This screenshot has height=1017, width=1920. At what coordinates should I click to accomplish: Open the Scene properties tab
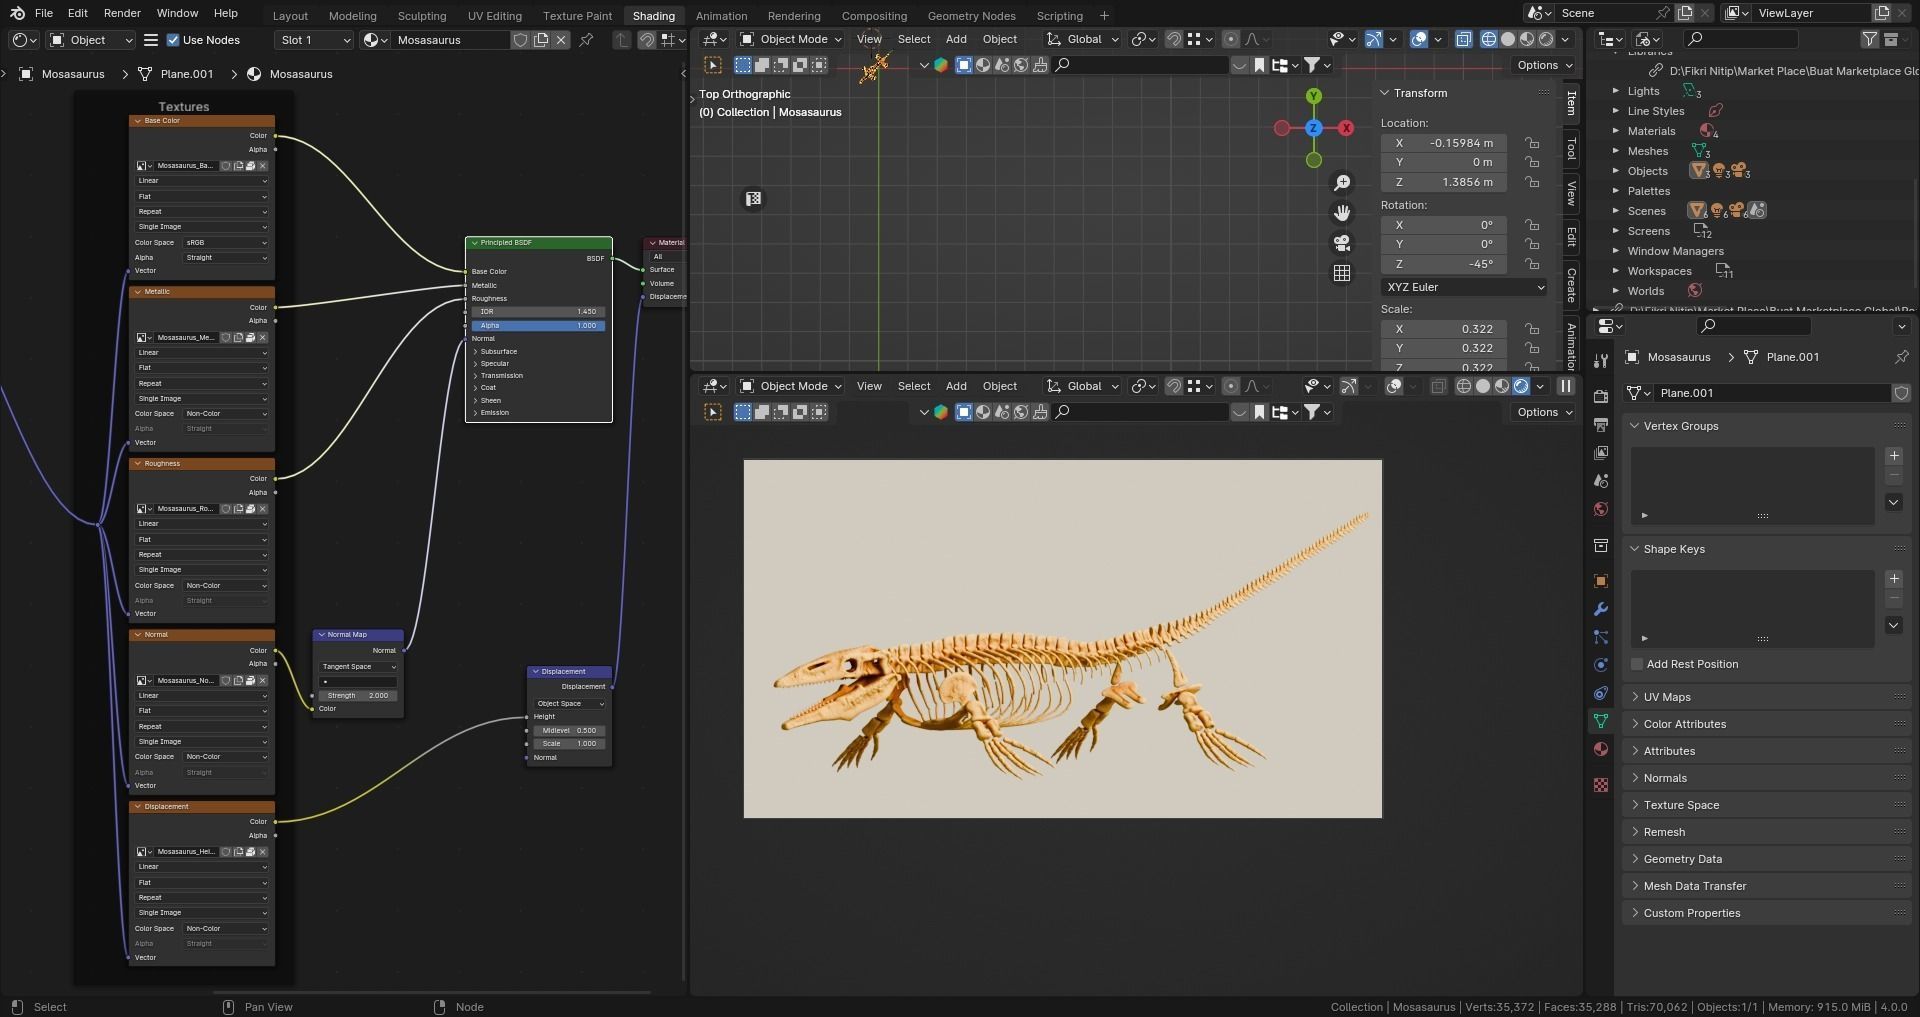tap(1601, 480)
